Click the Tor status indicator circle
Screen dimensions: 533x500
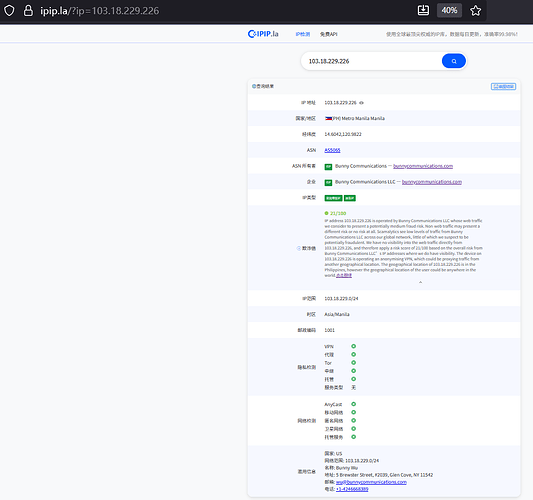(354, 363)
